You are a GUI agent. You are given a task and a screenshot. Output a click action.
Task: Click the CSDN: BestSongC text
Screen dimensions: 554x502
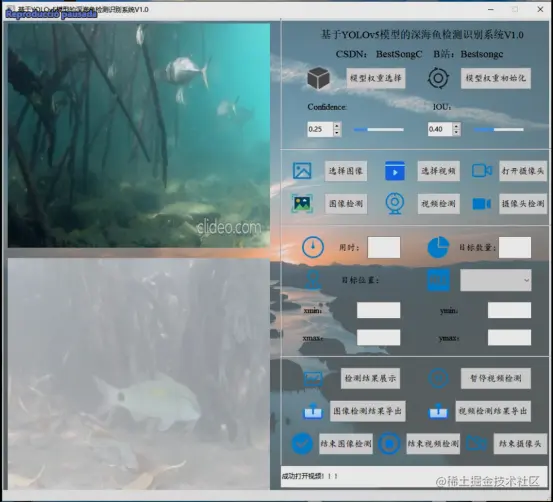tap(379, 54)
